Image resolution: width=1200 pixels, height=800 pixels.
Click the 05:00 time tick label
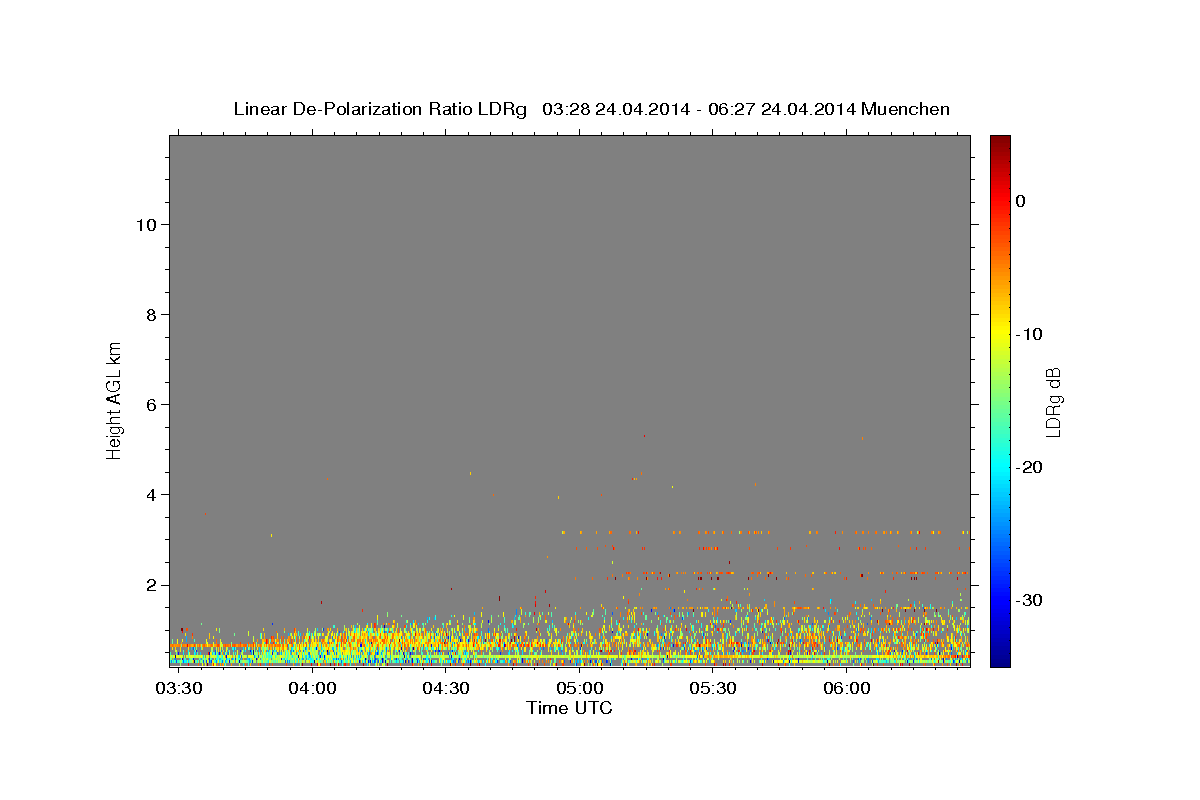click(579, 688)
